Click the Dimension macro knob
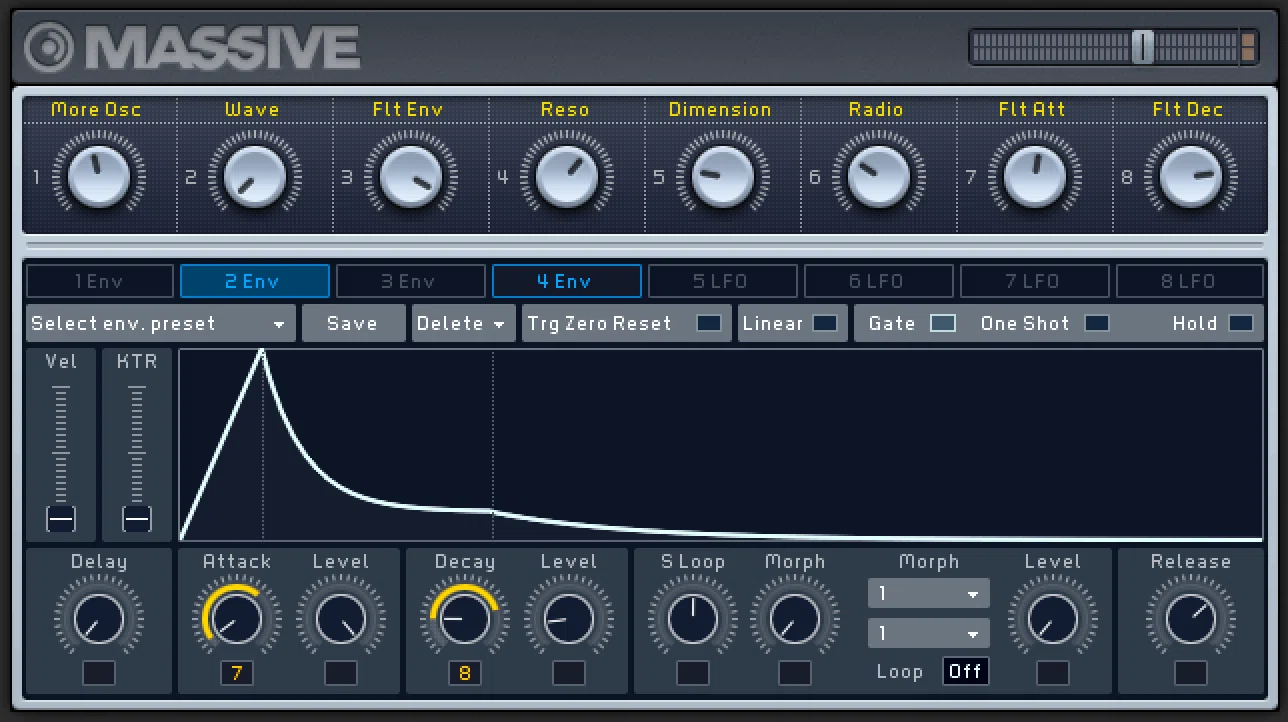This screenshot has width=1288, height=722. pyautogui.click(x=722, y=177)
